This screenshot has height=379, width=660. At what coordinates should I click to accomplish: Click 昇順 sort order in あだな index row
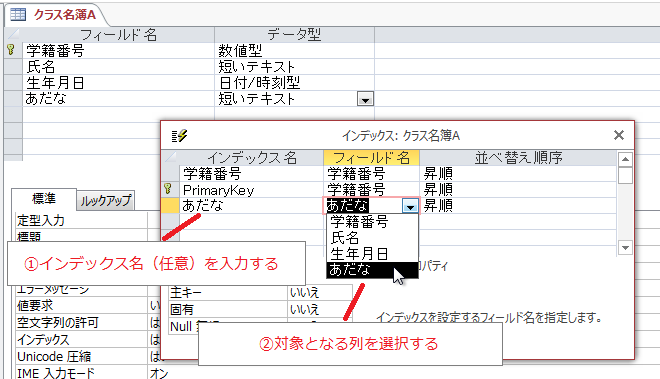tap(518, 206)
